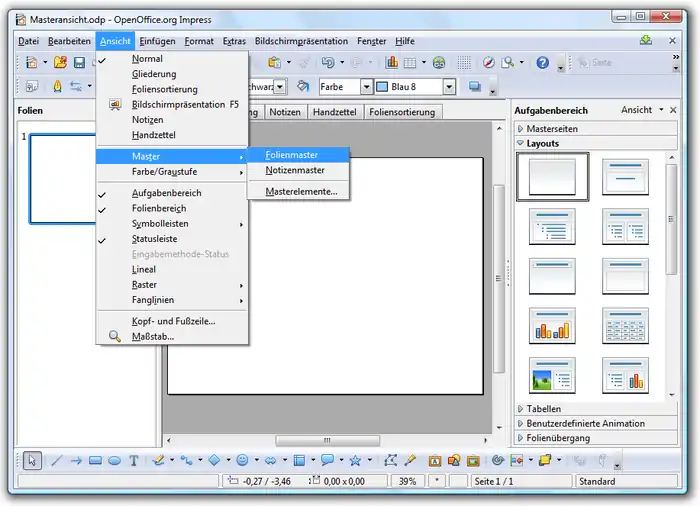Pick the Text tool

tap(133, 460)
